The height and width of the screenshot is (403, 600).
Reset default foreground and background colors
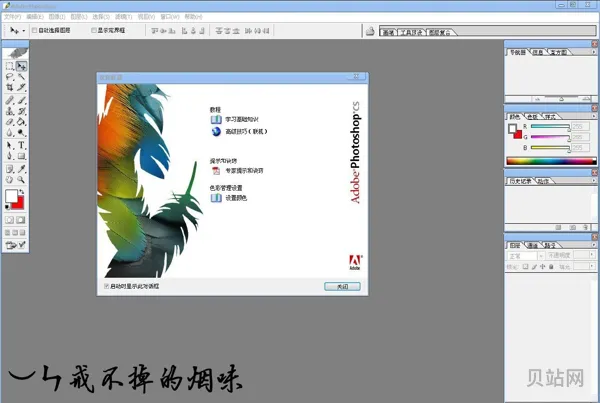(x=7, y=207)
